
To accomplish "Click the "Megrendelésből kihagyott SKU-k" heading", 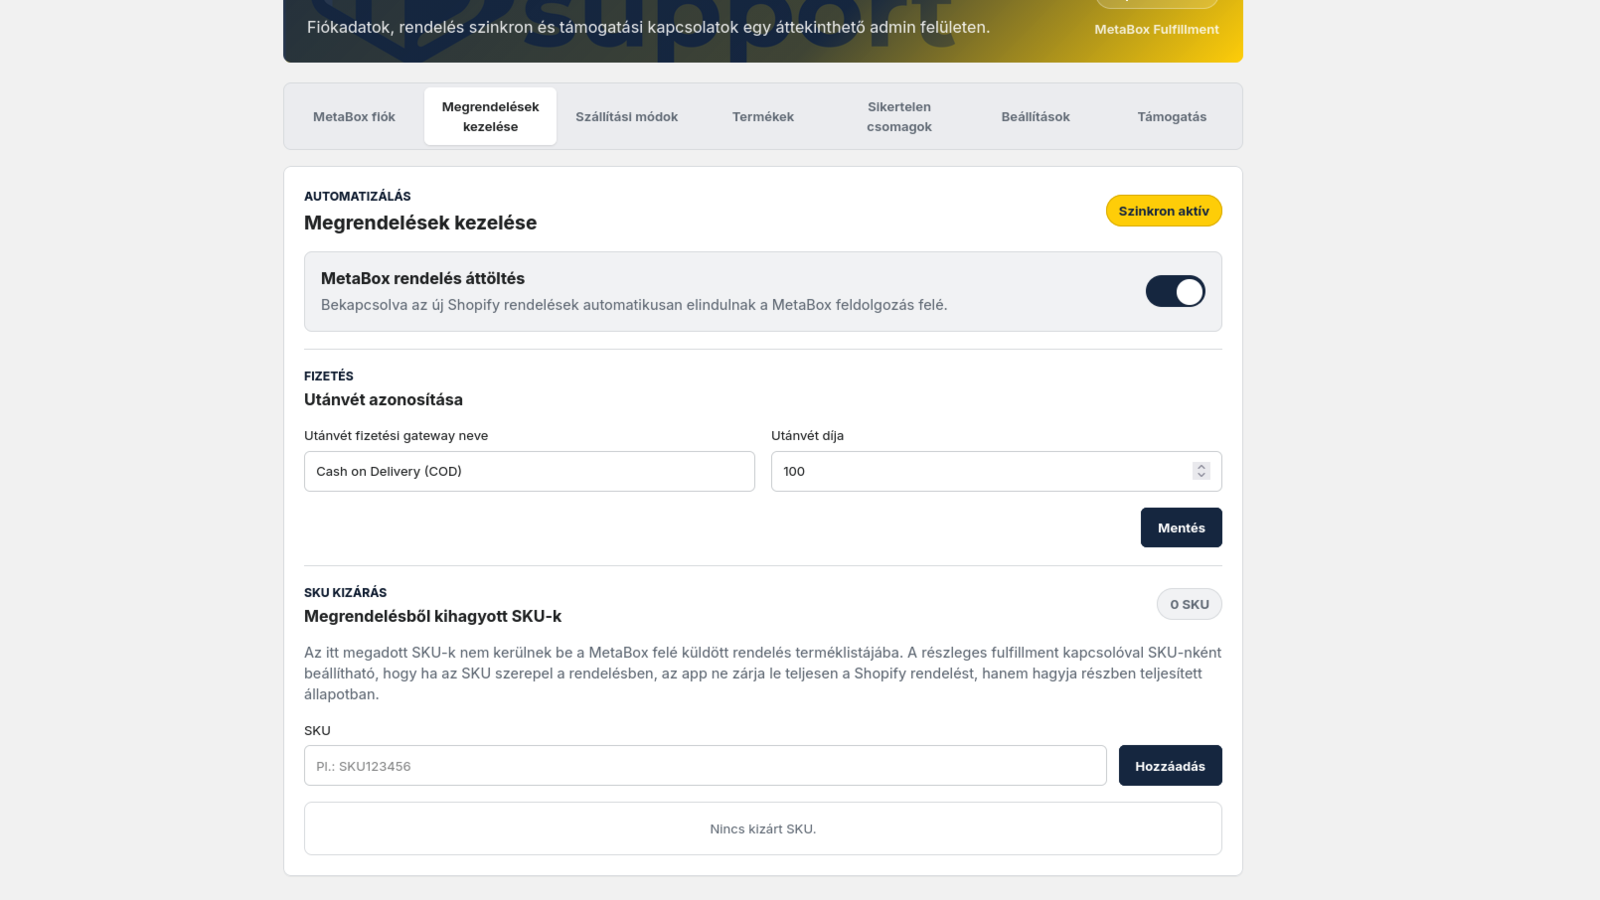I will pyautogui.click(x=433, y=617).
